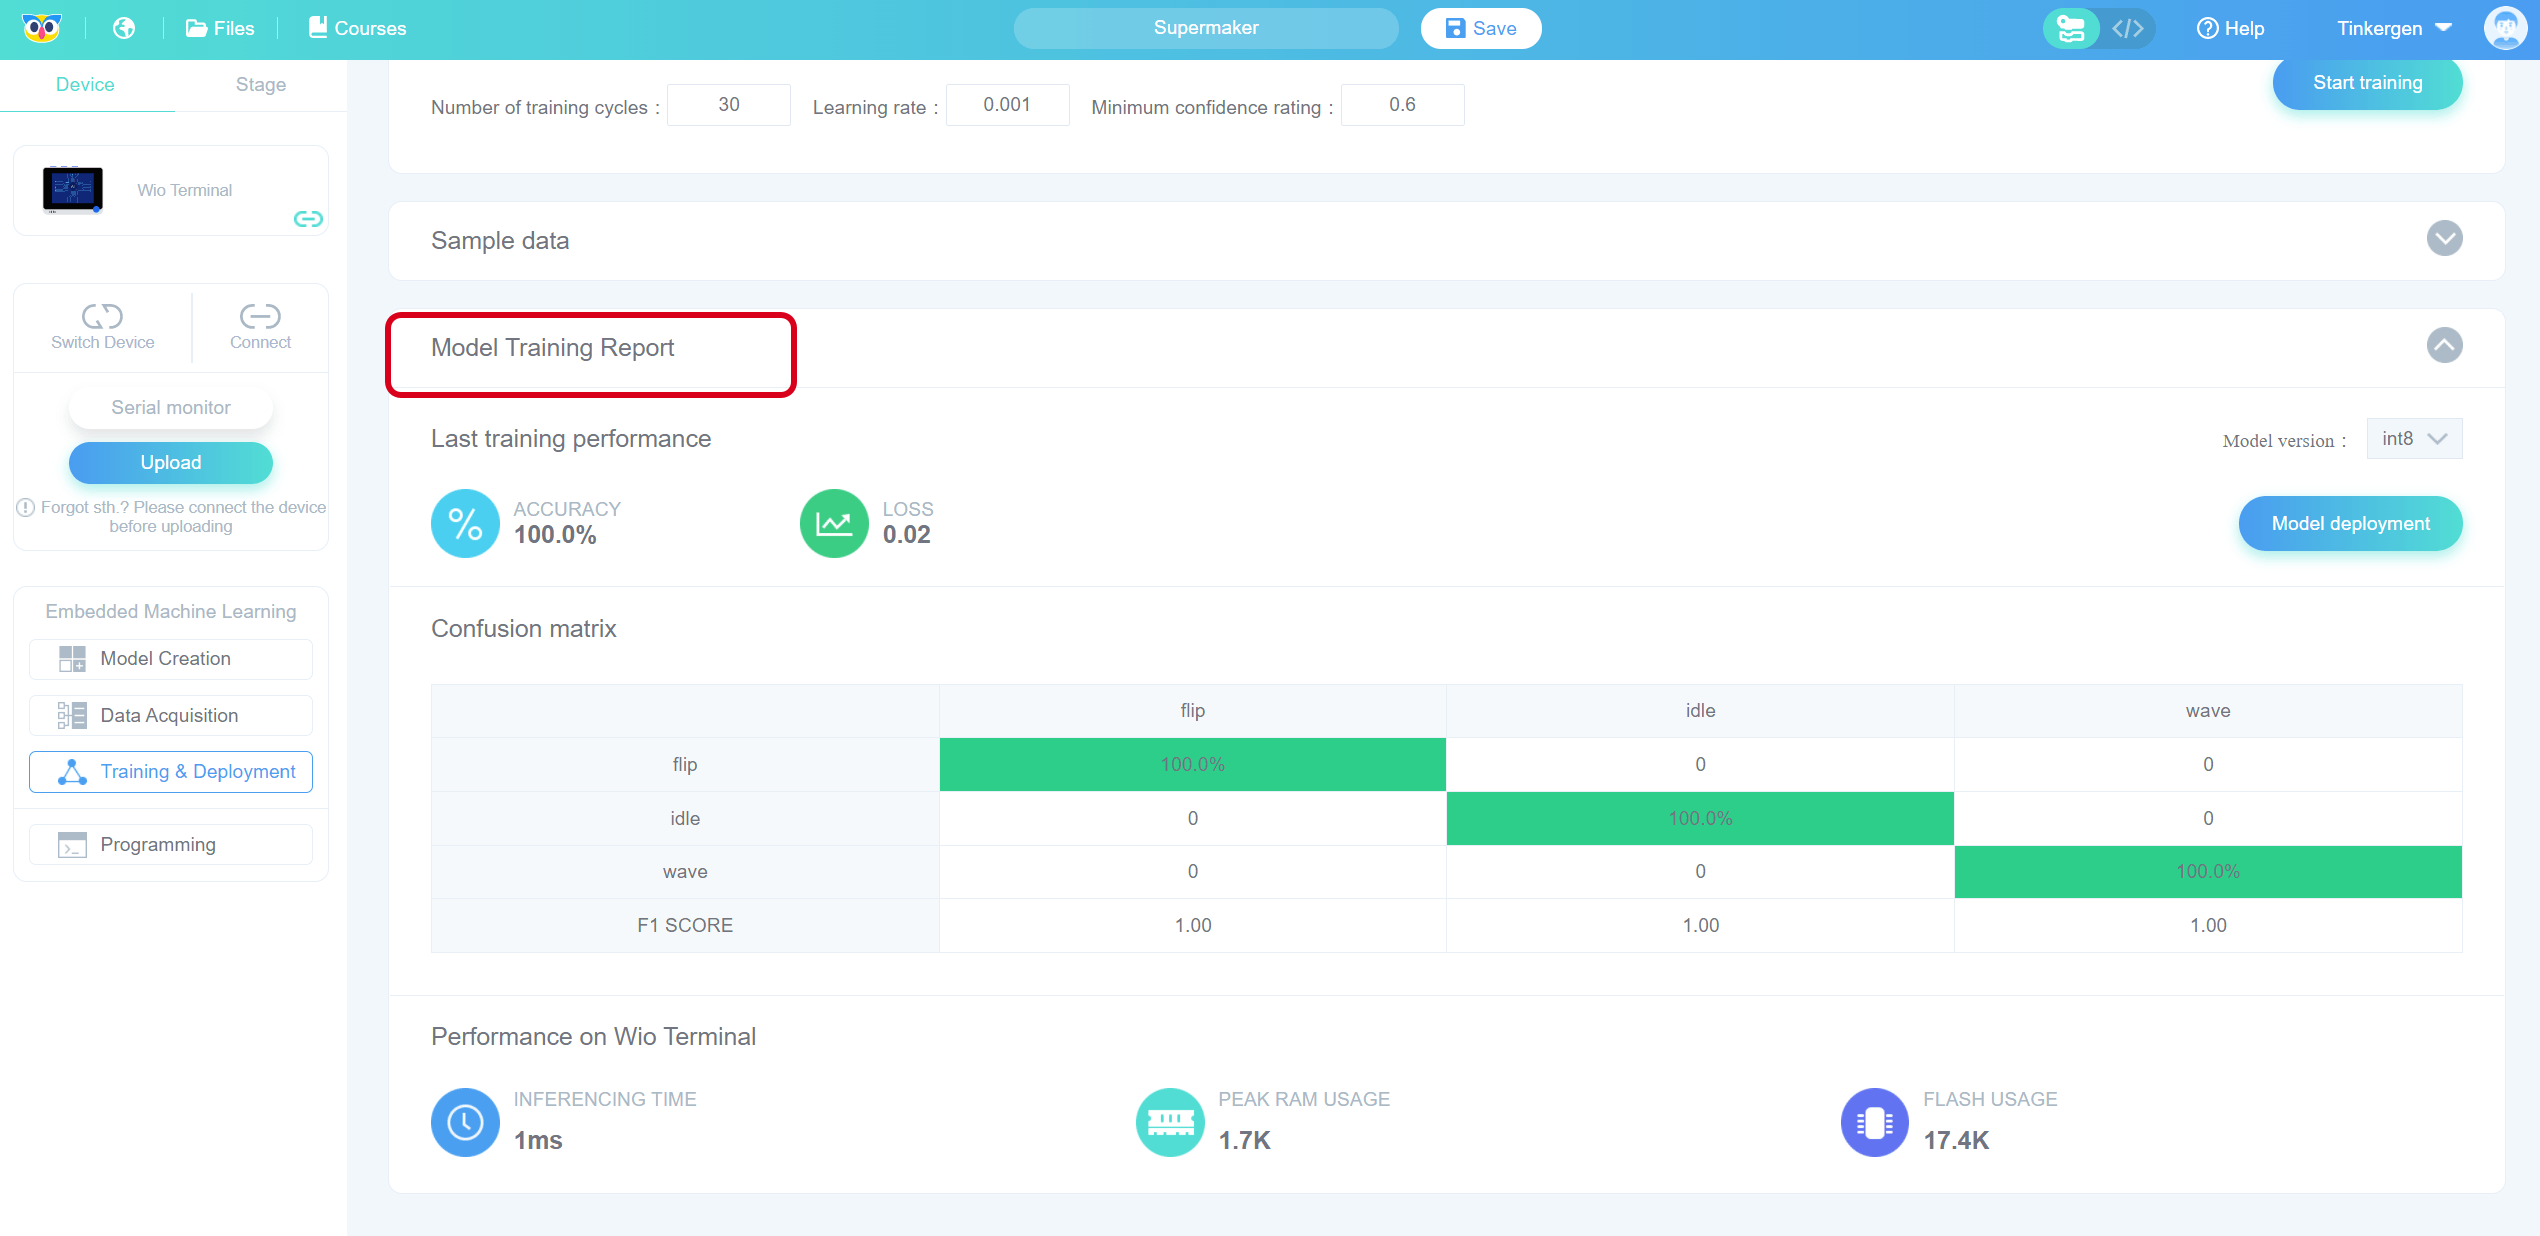Click the Confusion matrix heading
Viewport: 2540px width, 1236px height.
coord(524,629)
